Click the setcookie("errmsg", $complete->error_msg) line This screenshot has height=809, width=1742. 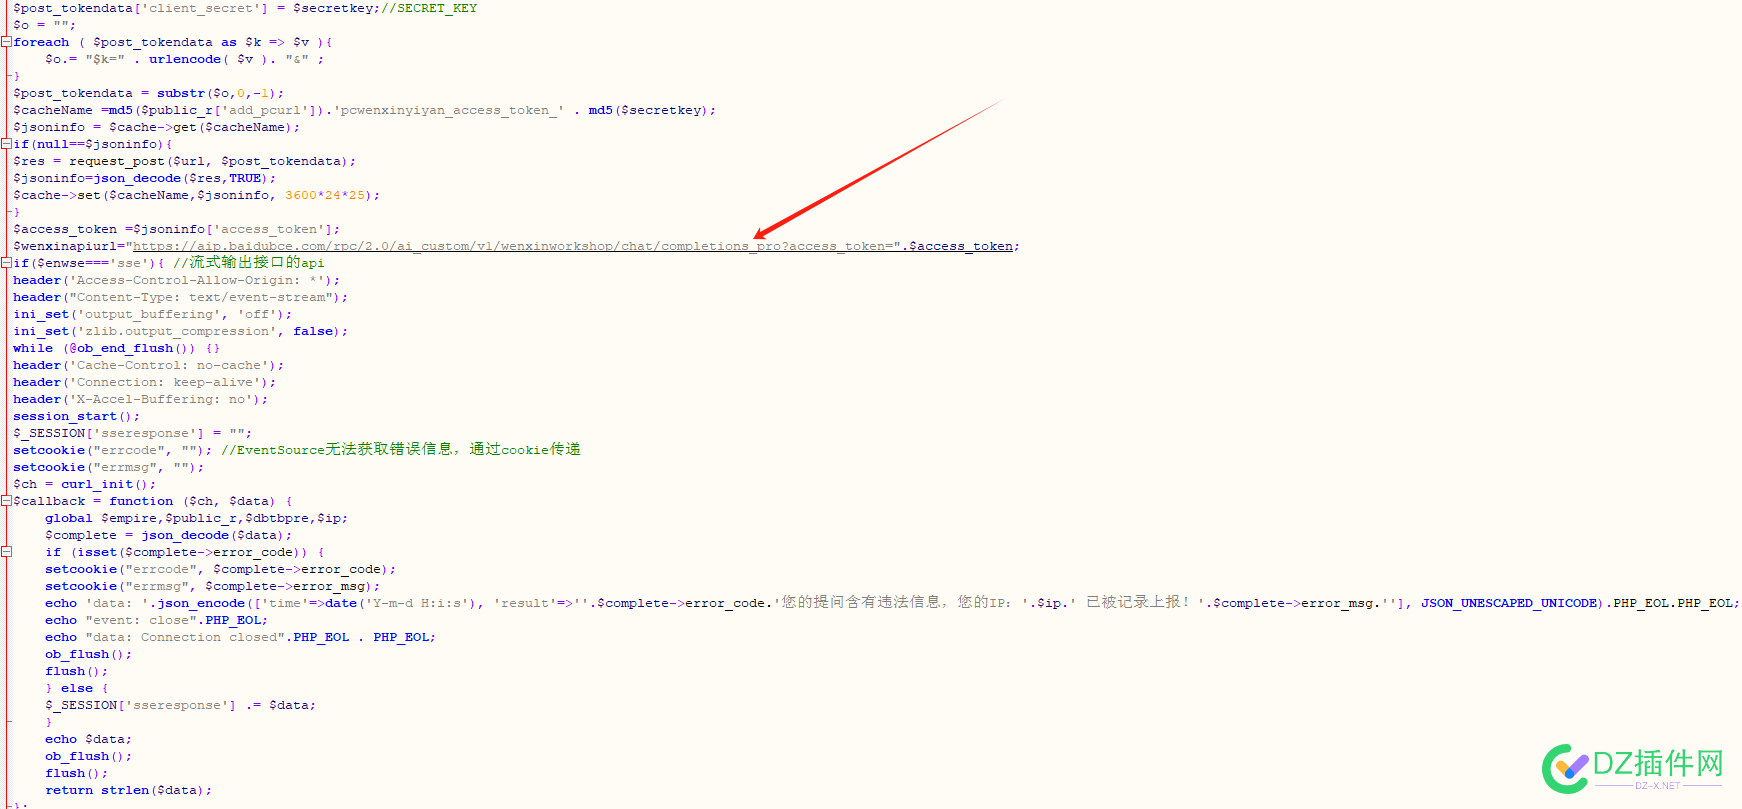pyautogui.click(x=212, y=586)
